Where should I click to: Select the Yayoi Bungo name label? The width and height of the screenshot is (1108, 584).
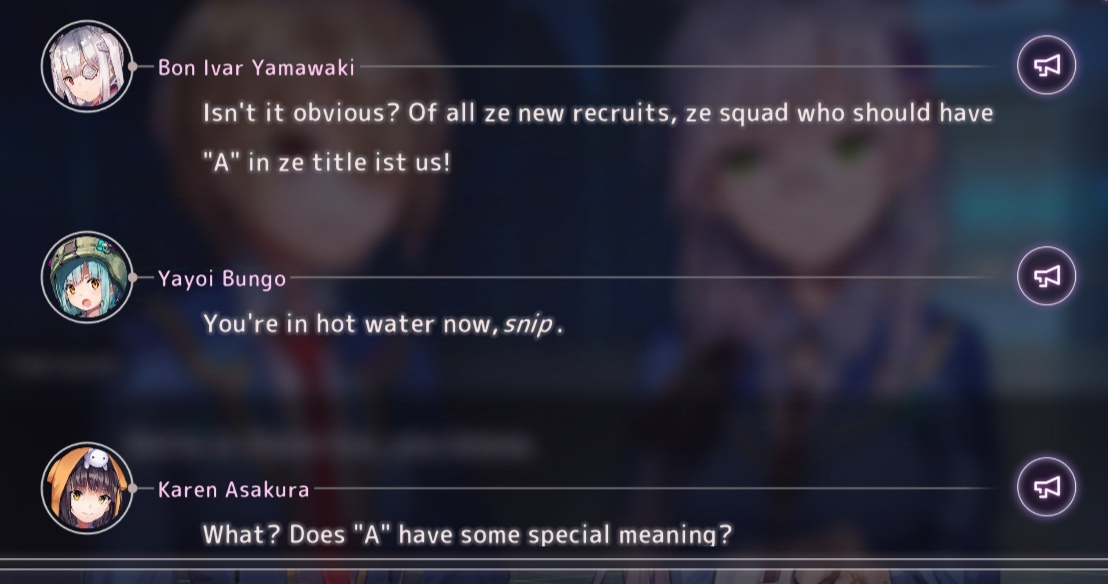point(222,279)
